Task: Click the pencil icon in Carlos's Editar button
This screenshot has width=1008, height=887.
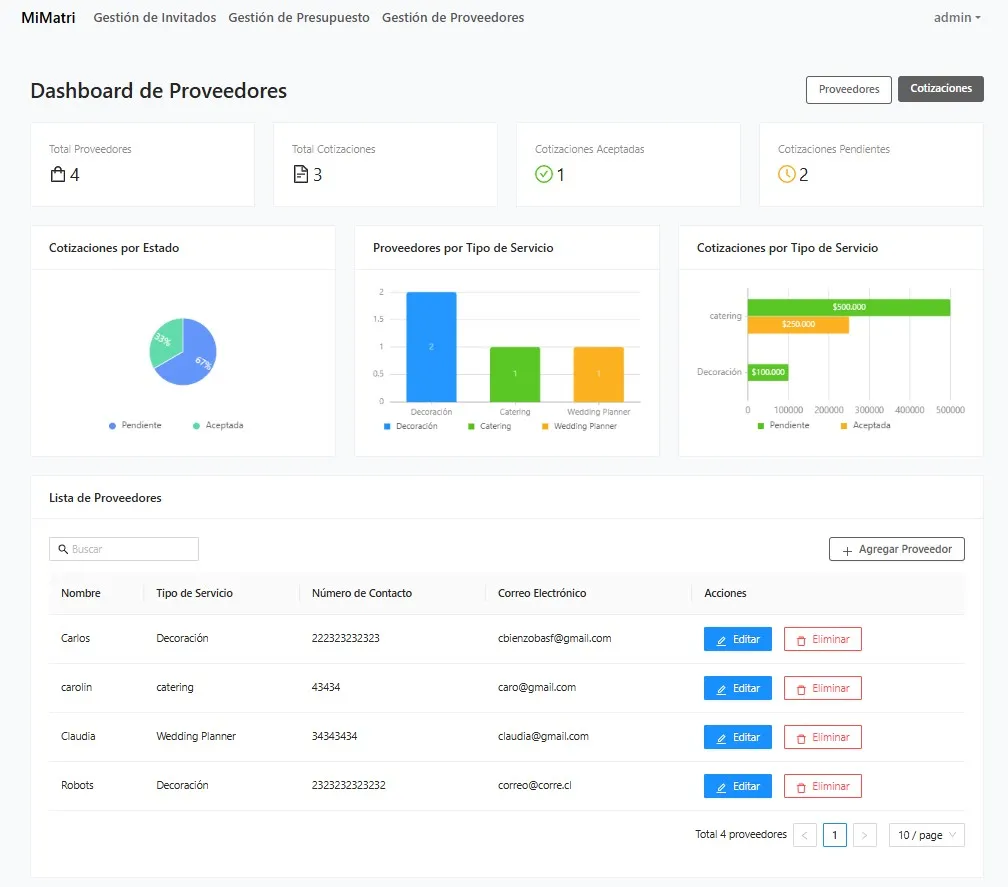Action: tap(722, 639)
